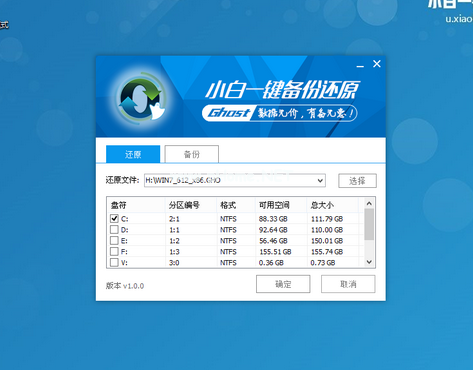This screenshot has width=473, height=370.
Task: Click the 88.33 GB free space cell
Action: (273, 219)
